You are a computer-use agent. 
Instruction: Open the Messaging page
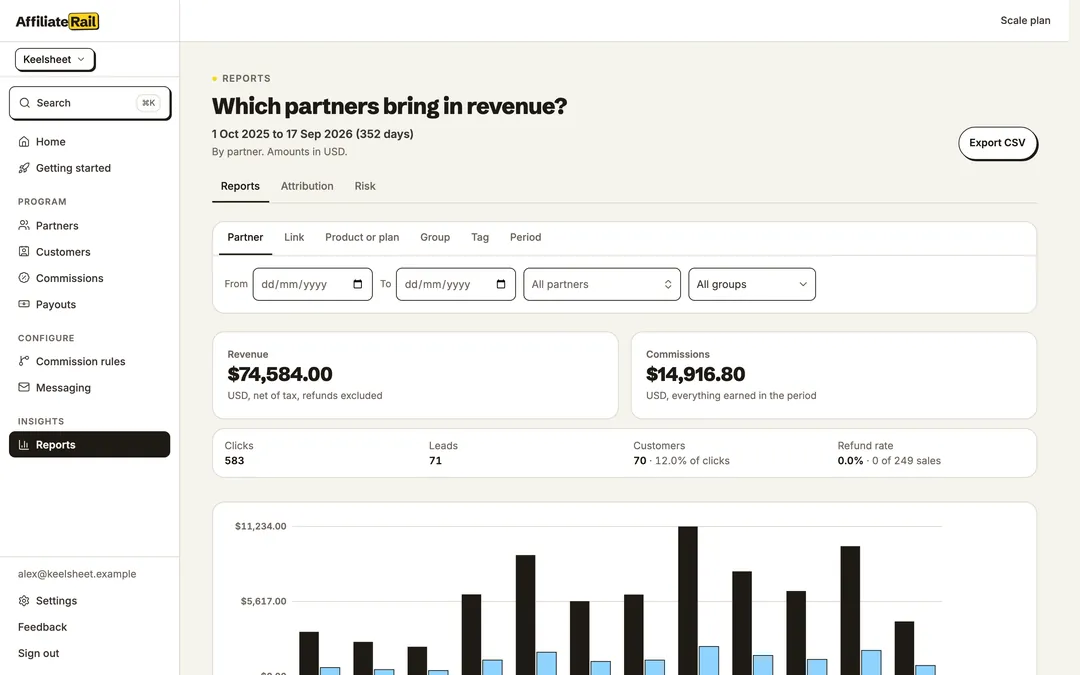click(90, 387)
